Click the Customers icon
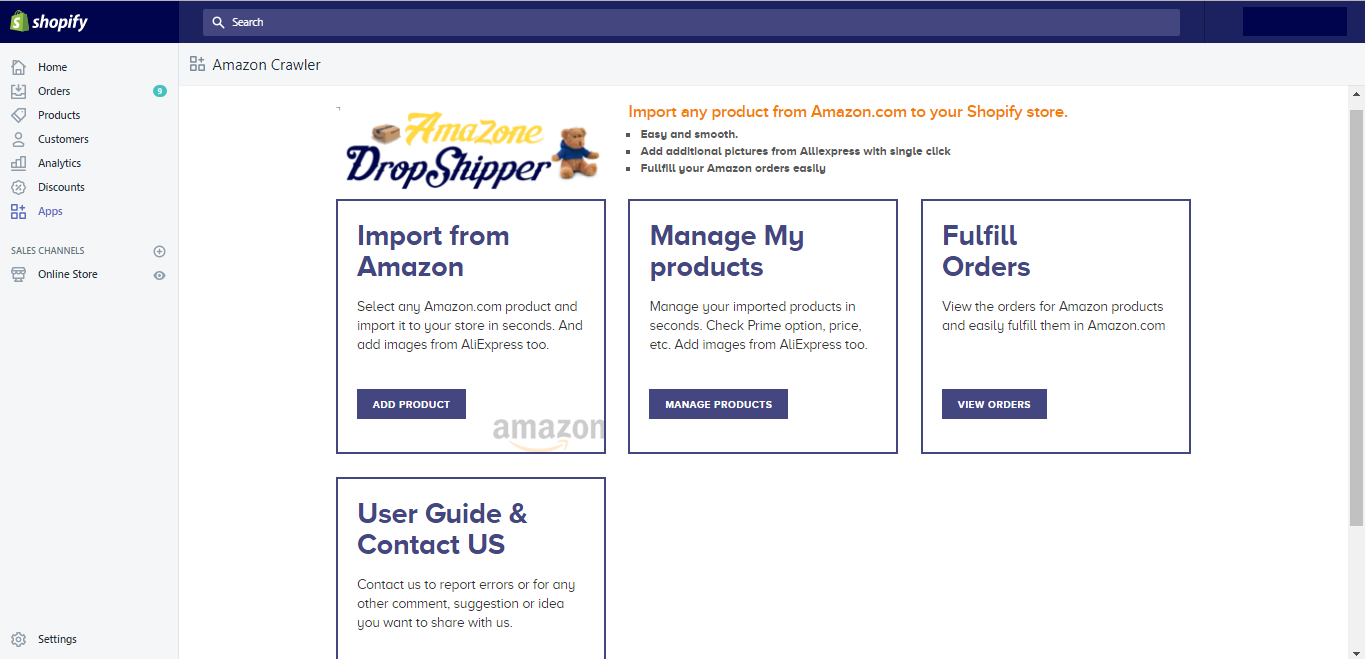Screen dimensions: 1365x659 (x=18, y=138)
